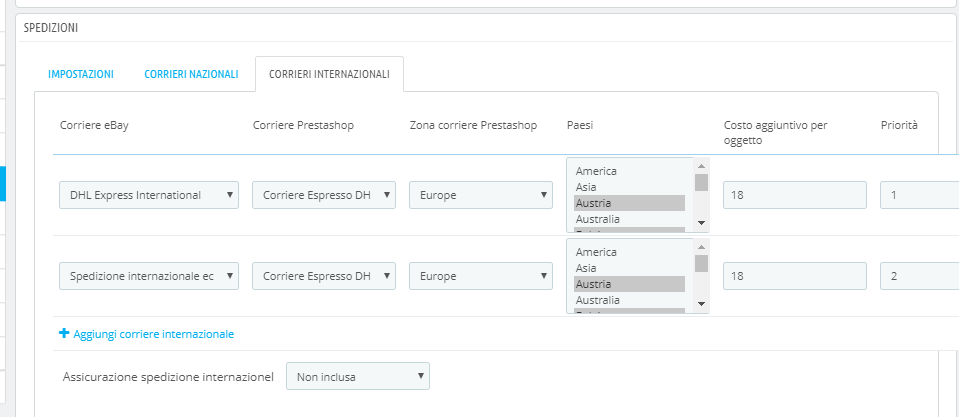
Task: Click the plus icon to add international carrier
Action: (65, 333)
